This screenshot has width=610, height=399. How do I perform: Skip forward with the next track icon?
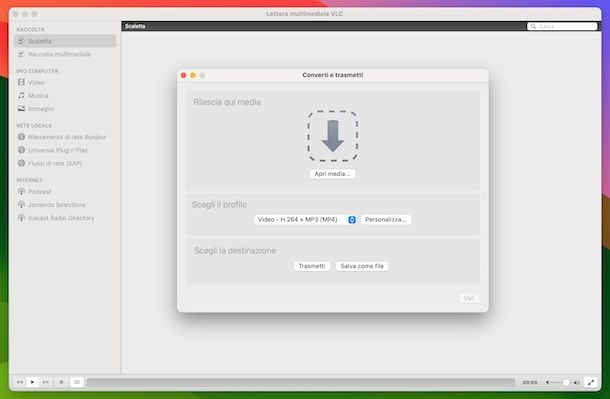tap(46, 382)
